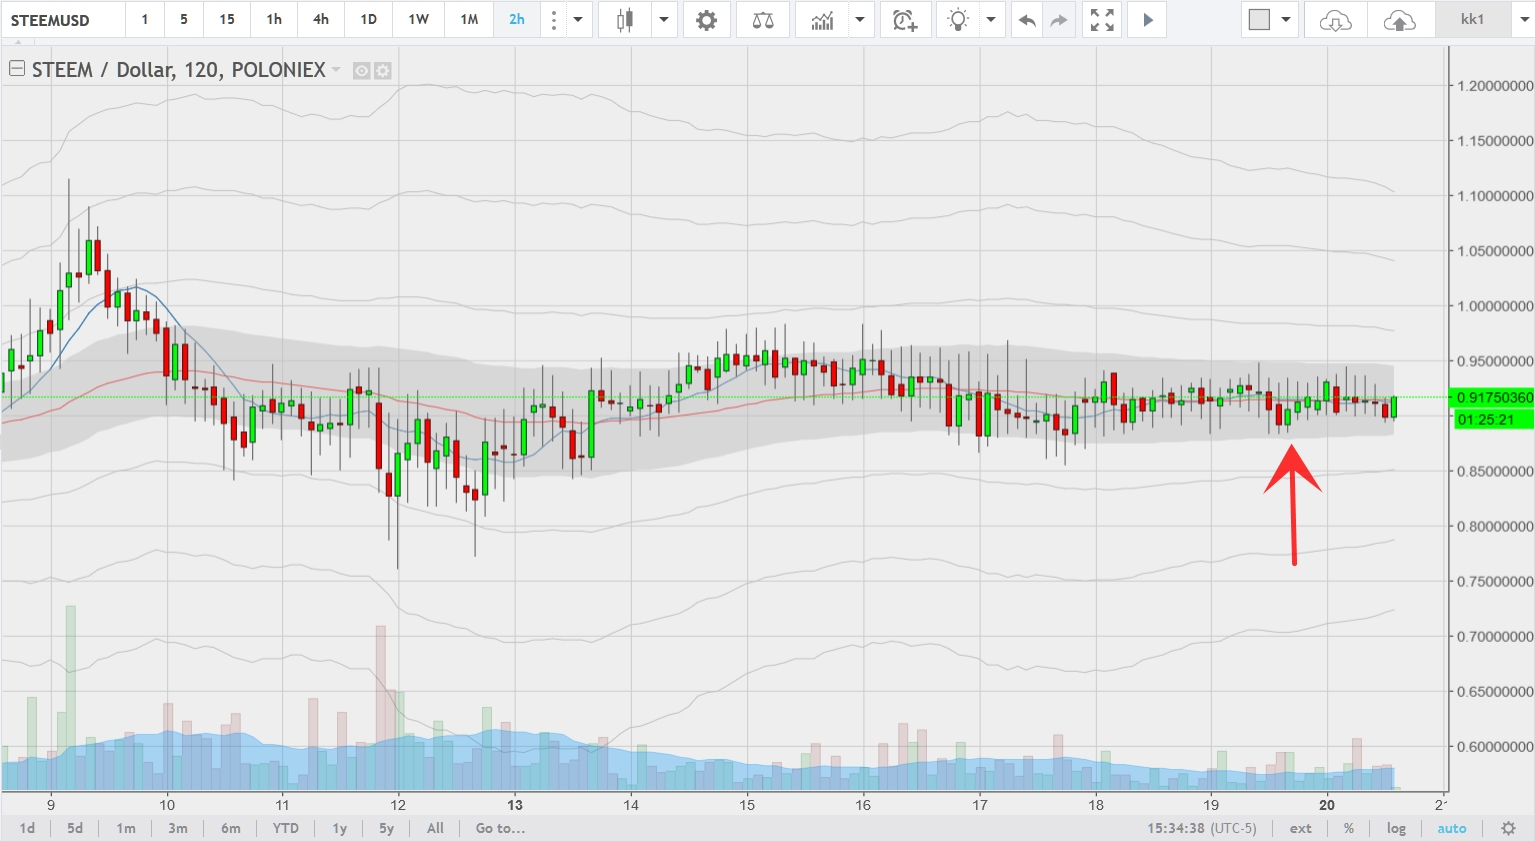Expand the bar style dropdown arrow
1535x841 pixels.
pos(663,20)
